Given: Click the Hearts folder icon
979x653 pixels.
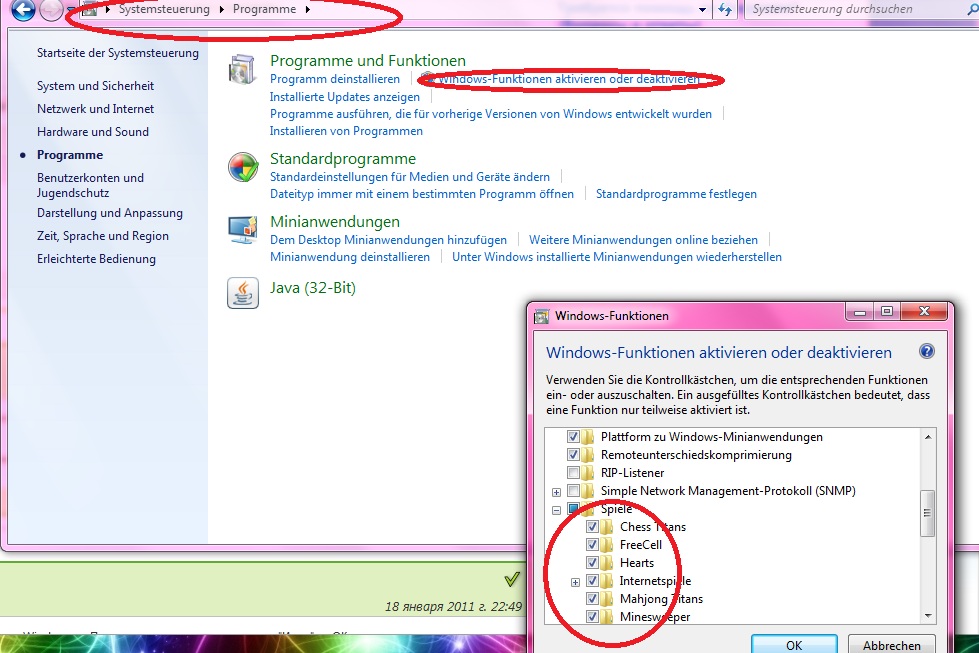Looking at the screenshot, I should coord(608,563).
